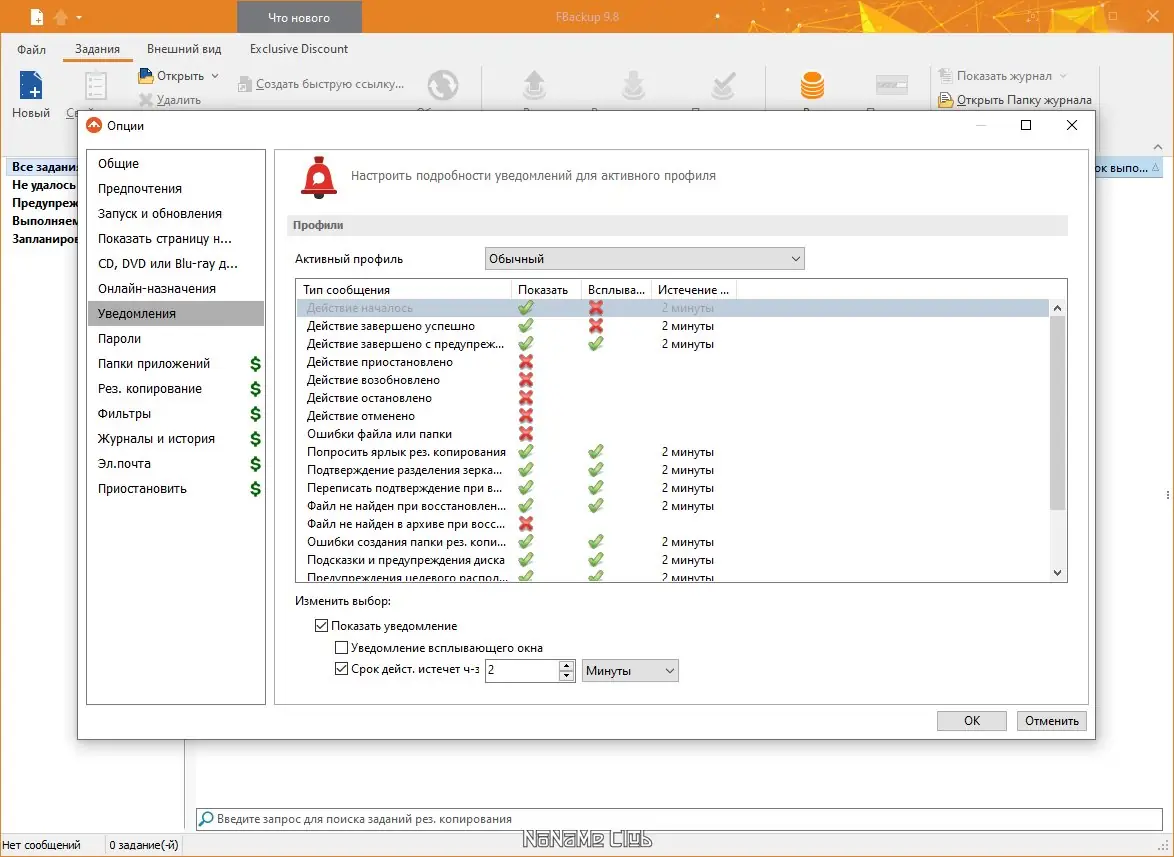
Task: Select the Действие возобновлено row
Action: click(x=672, y=379)
